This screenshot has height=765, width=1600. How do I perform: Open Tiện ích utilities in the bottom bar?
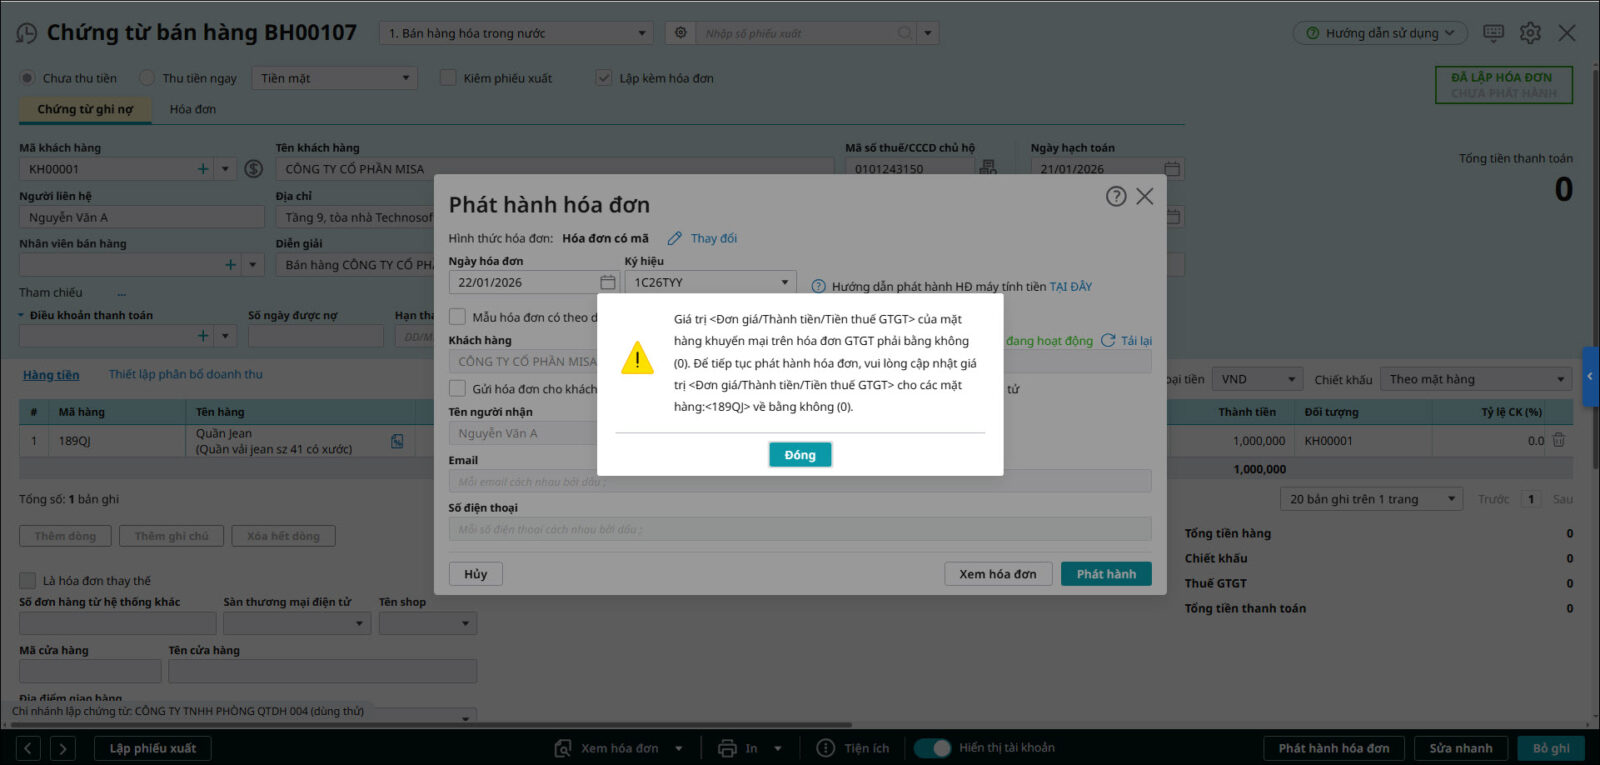coord(852,748)
